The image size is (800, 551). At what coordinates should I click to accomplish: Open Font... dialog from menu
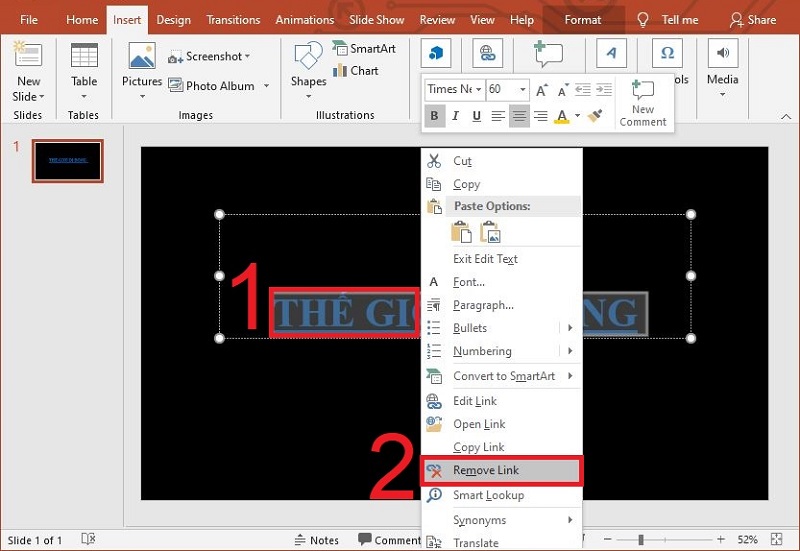coord(502,282)
